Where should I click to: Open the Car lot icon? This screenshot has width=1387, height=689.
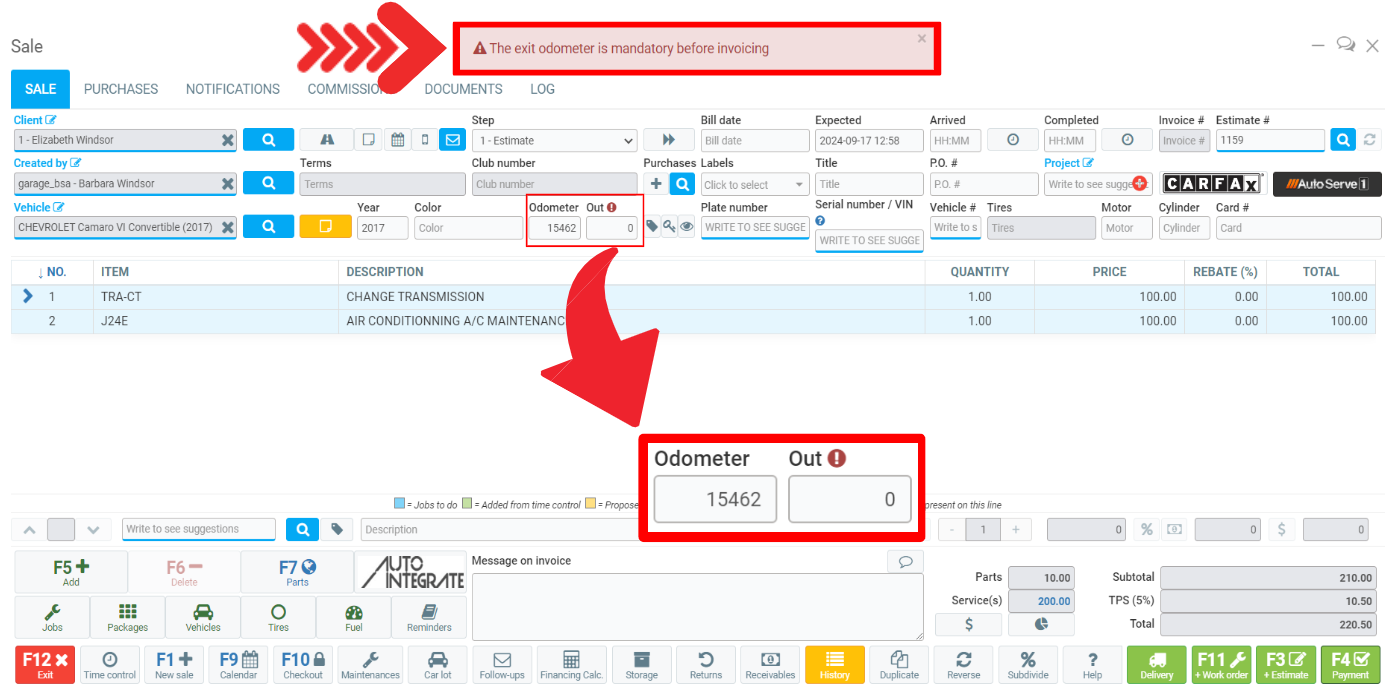(438, 665)
